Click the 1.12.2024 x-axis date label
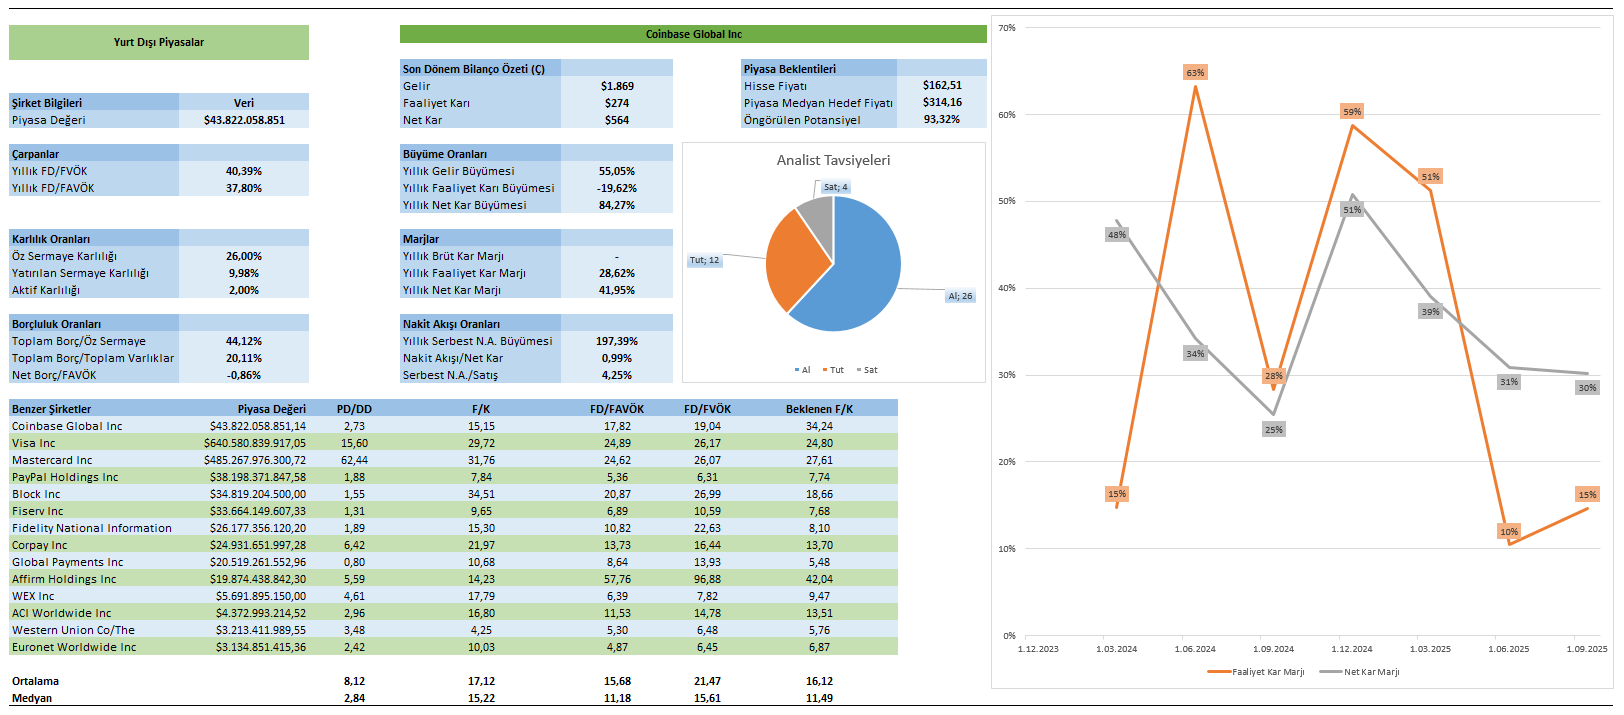Image resolution: width=1624 pixels, height=715 pixels. point(1352,649)
